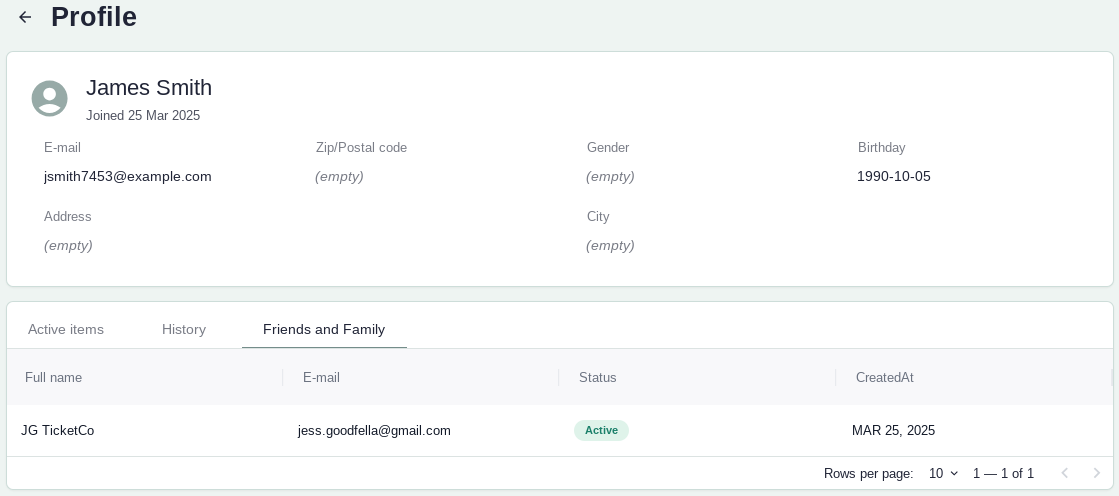Click the empty Address field value
Image resolution: width=1119 pixels, height=496 pixels.
click(x=68, y=245)
